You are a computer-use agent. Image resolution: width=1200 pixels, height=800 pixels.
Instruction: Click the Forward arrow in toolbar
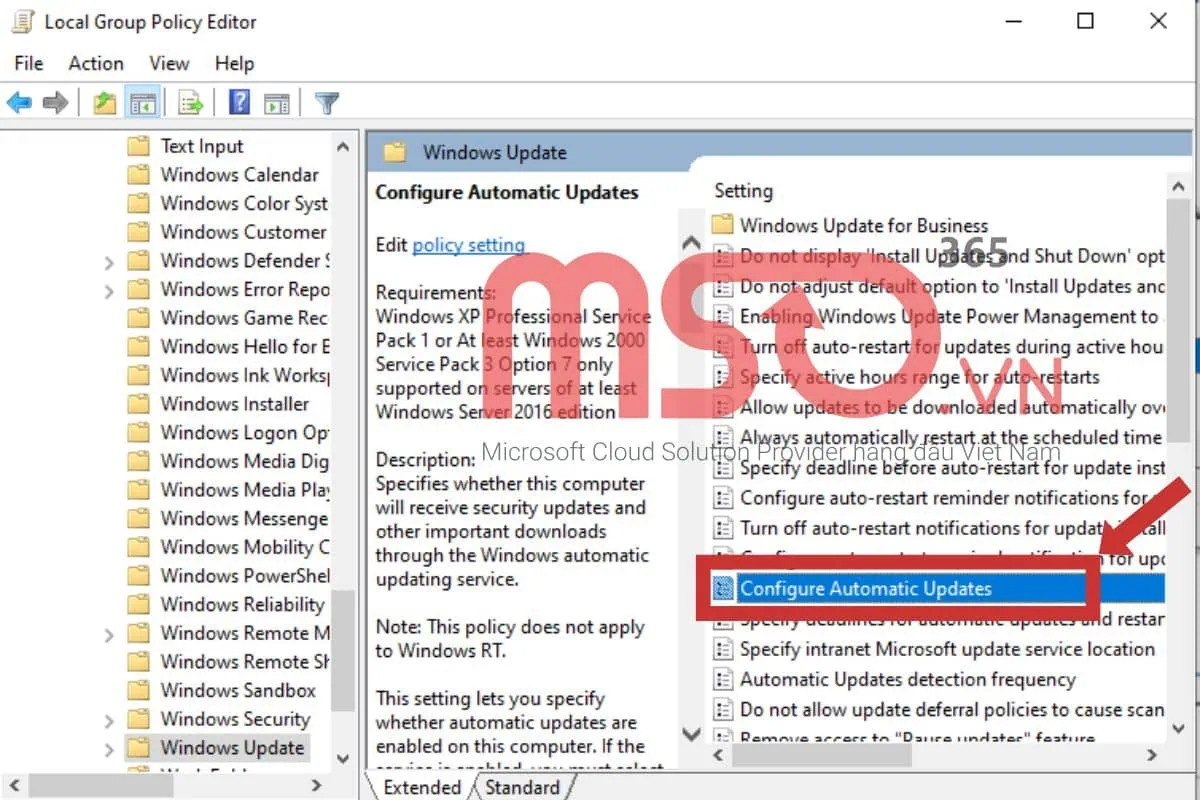(55, 102)
